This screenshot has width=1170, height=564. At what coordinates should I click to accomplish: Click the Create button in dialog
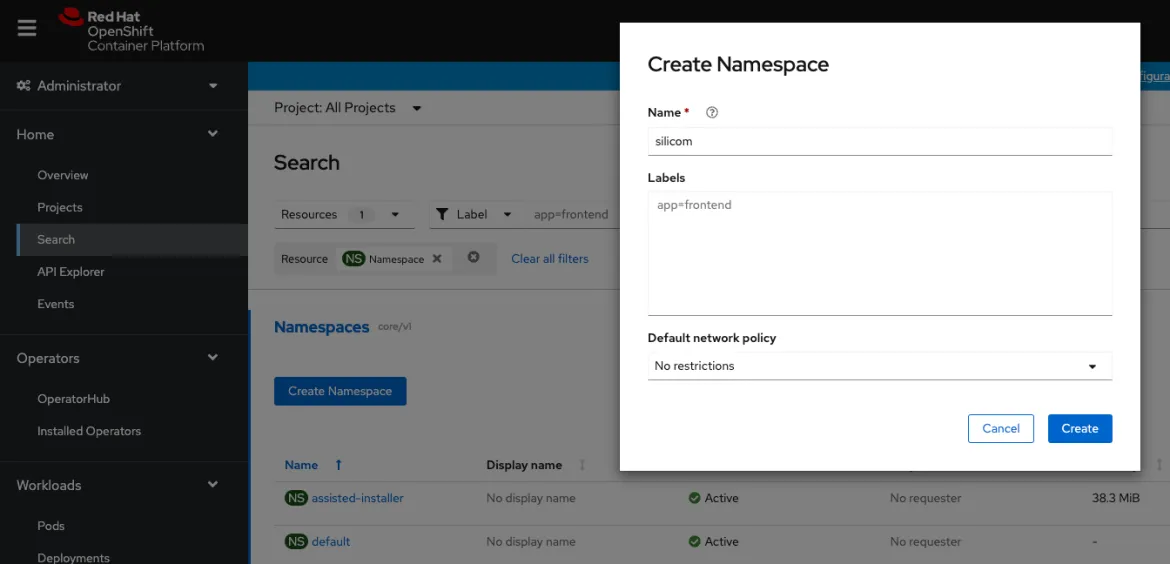tap(1079, 428)
